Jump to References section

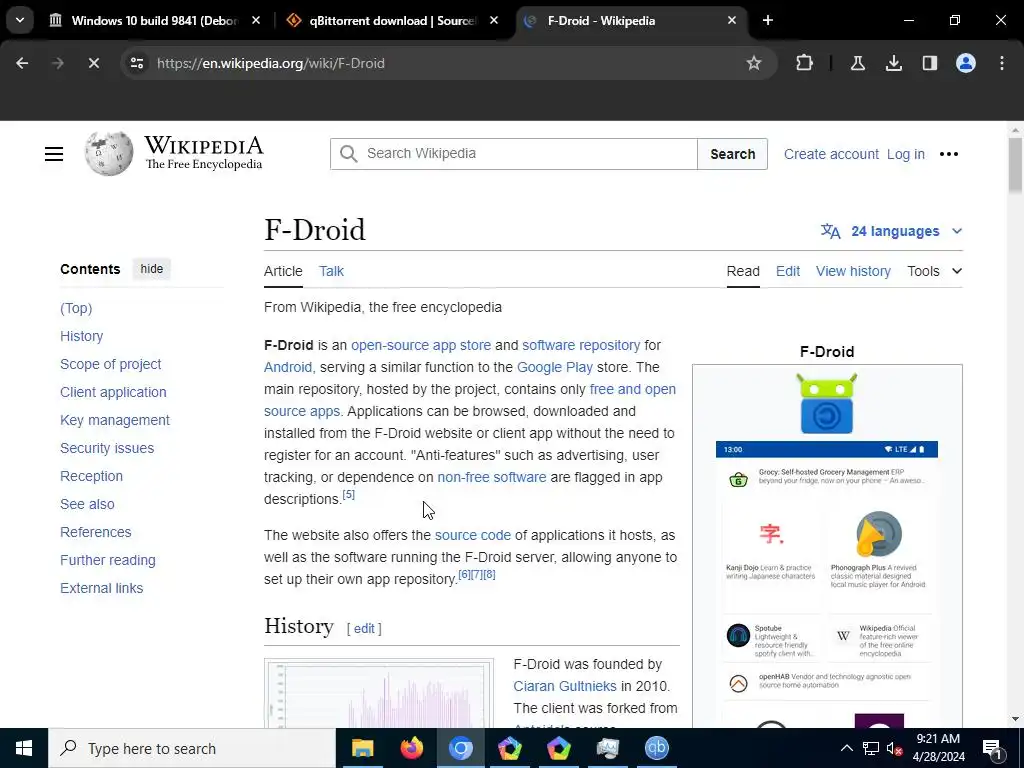pyautogui.click(x=95, y=533)
